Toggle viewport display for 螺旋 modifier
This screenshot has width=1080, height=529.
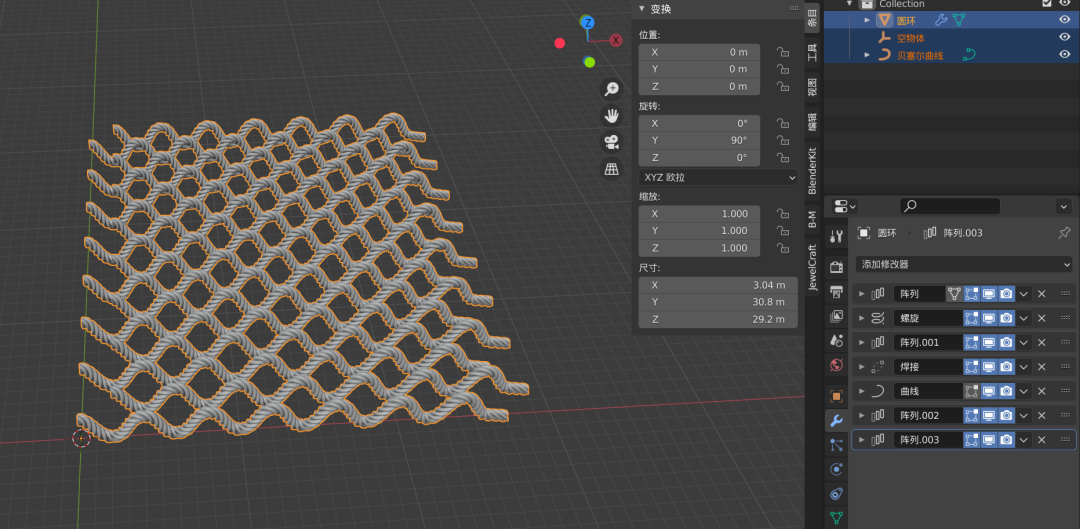click(x=989, y=318)
